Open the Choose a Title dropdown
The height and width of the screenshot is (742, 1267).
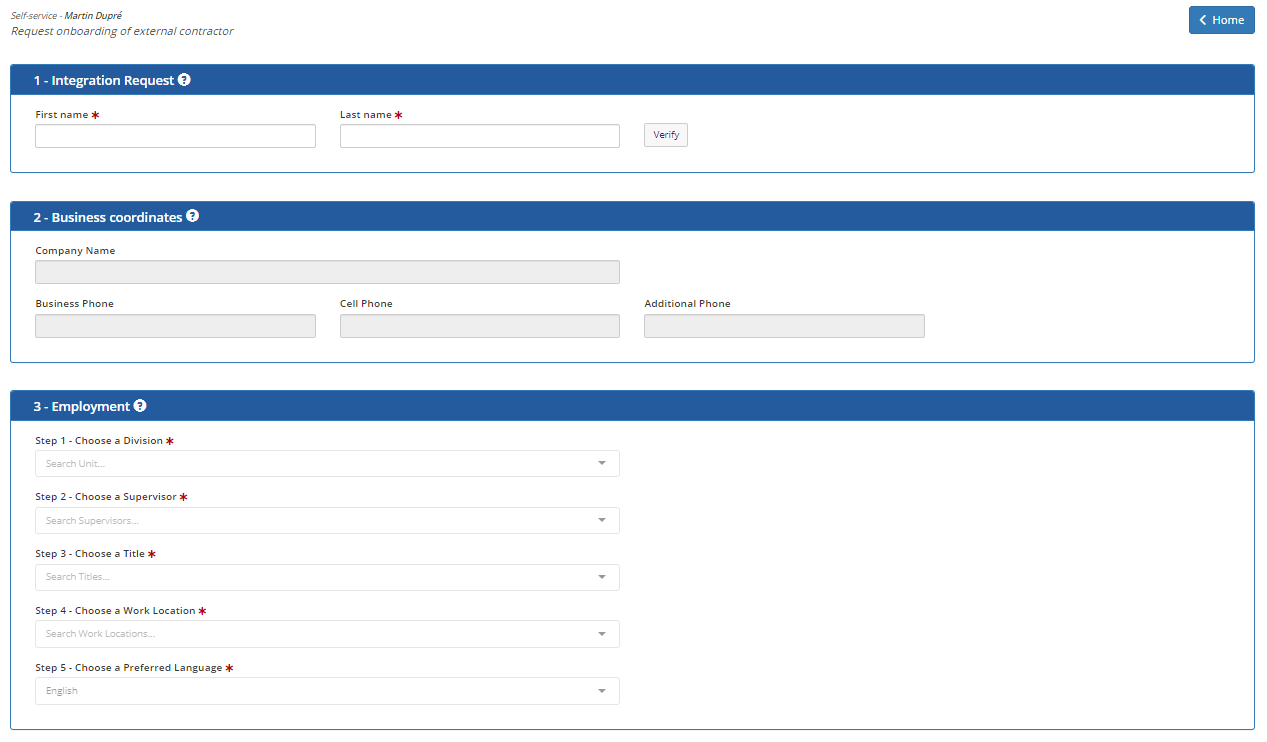[327, 577]
